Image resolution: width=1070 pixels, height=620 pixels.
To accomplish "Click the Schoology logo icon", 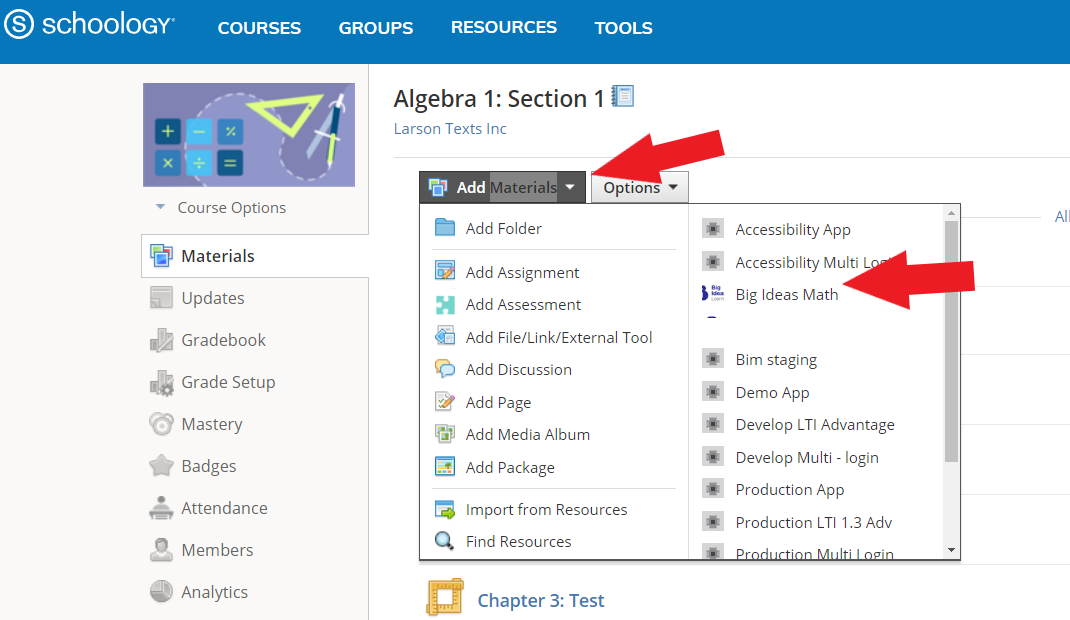I will pos(20,26).
